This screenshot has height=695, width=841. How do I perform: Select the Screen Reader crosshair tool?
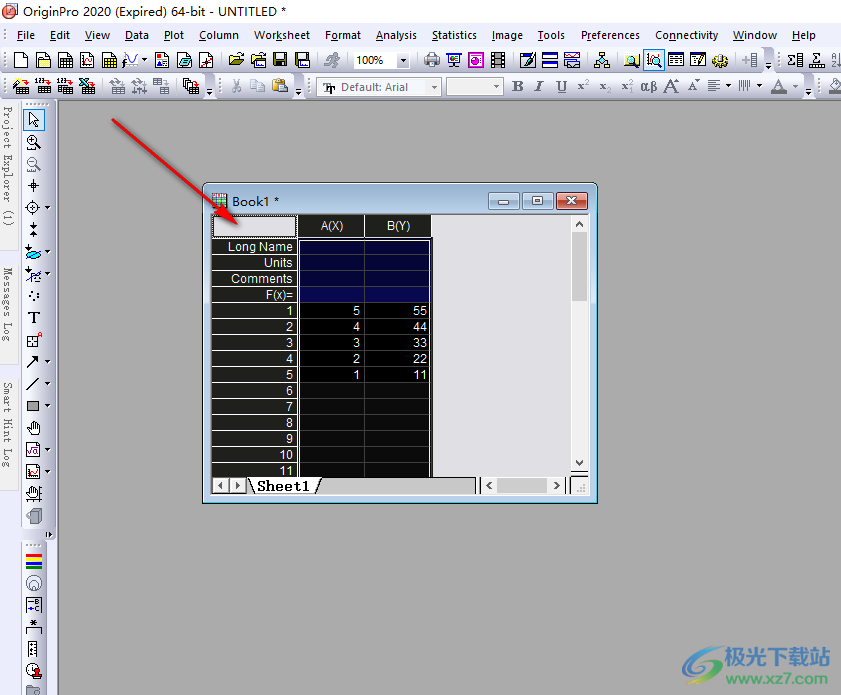click(x=33, y=186)
